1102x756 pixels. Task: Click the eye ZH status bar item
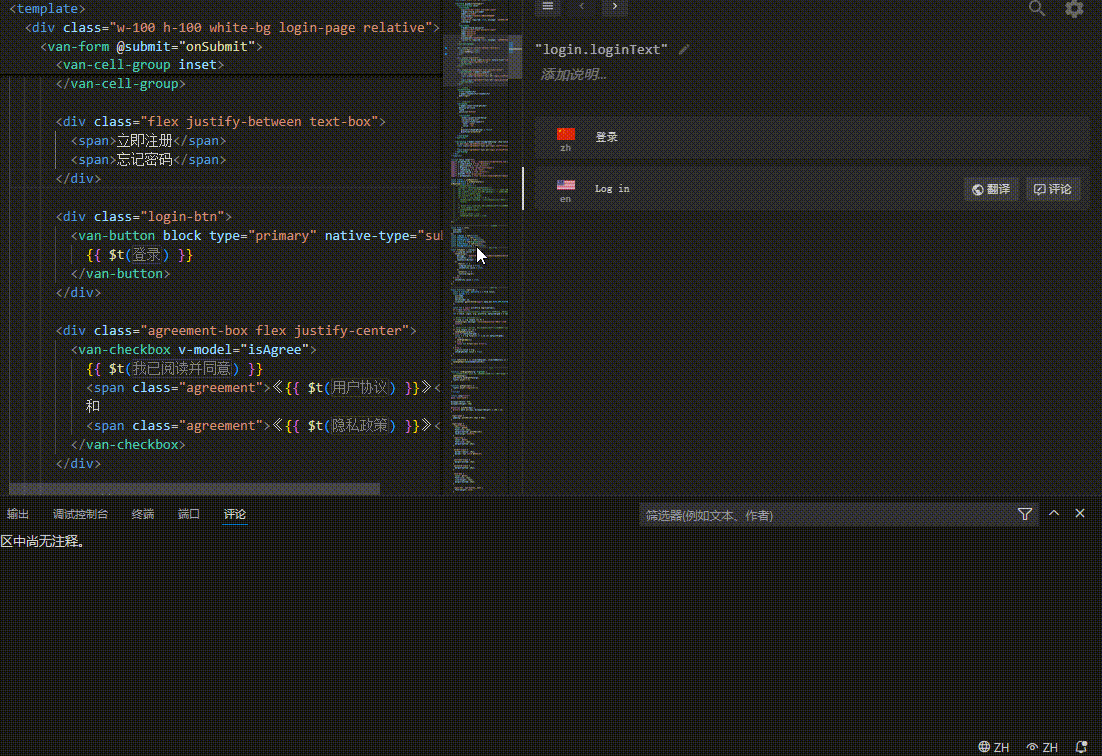pyautogui.click(x=1042, y=747)
